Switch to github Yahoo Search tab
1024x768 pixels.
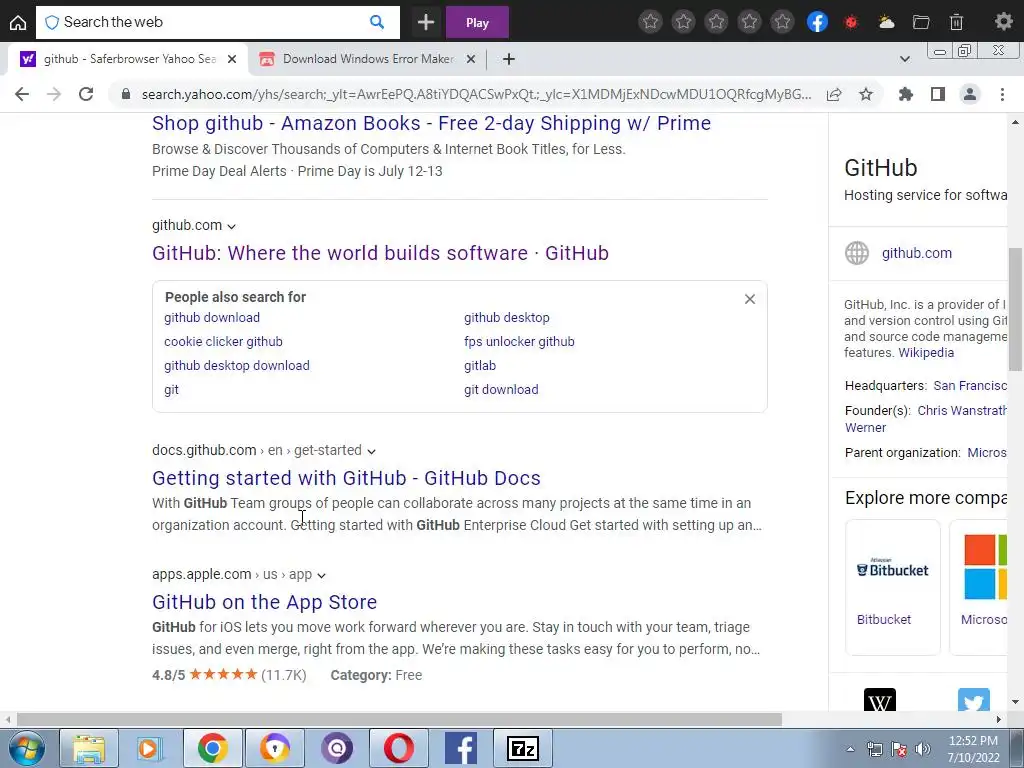[x=129, y=59]
